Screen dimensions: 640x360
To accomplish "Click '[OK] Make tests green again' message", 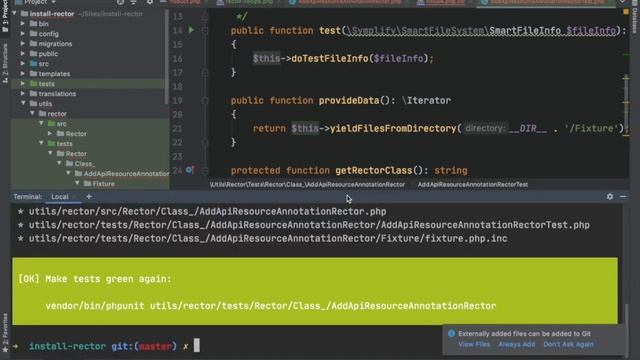I will [x=95, y=279].
